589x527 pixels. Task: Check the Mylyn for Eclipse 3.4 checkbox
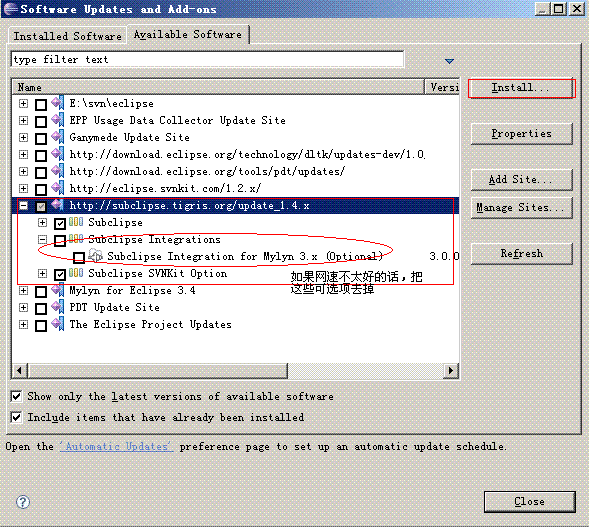point(41,291)
